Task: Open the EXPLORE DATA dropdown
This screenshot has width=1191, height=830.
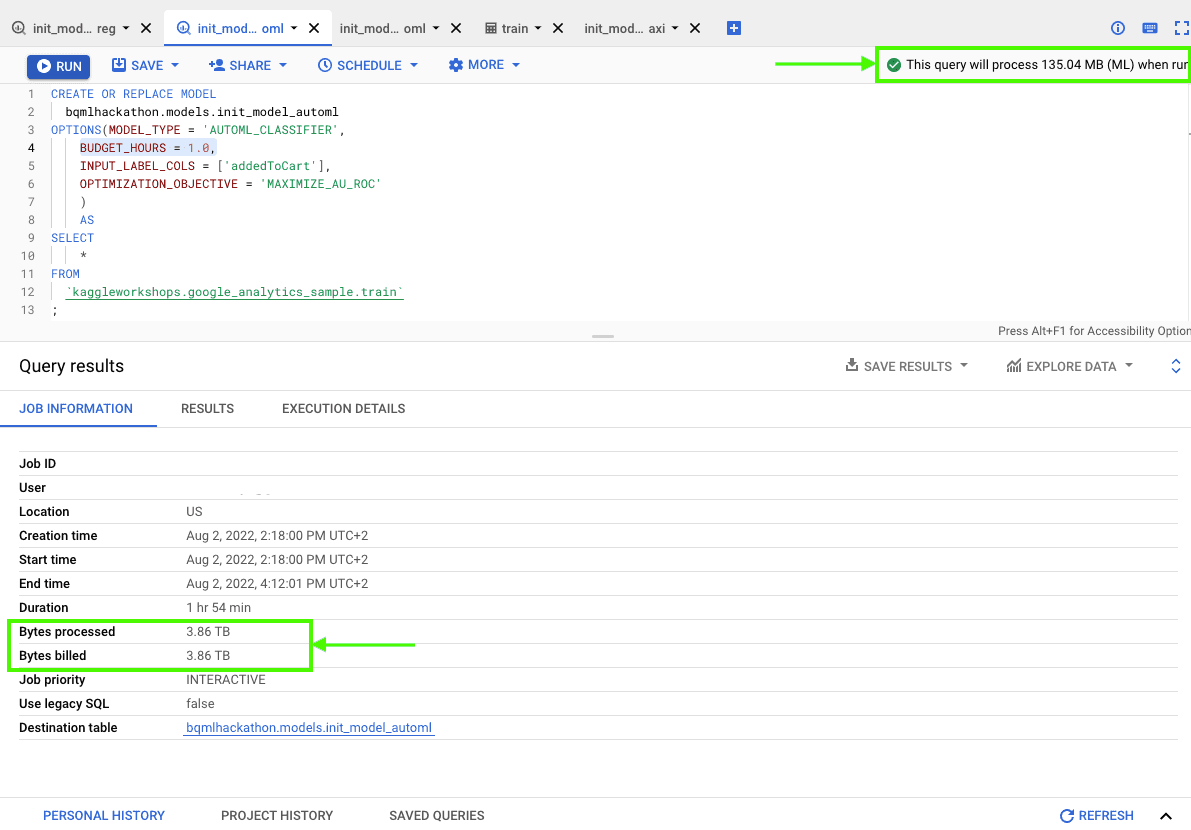Action: (1069, 366)
